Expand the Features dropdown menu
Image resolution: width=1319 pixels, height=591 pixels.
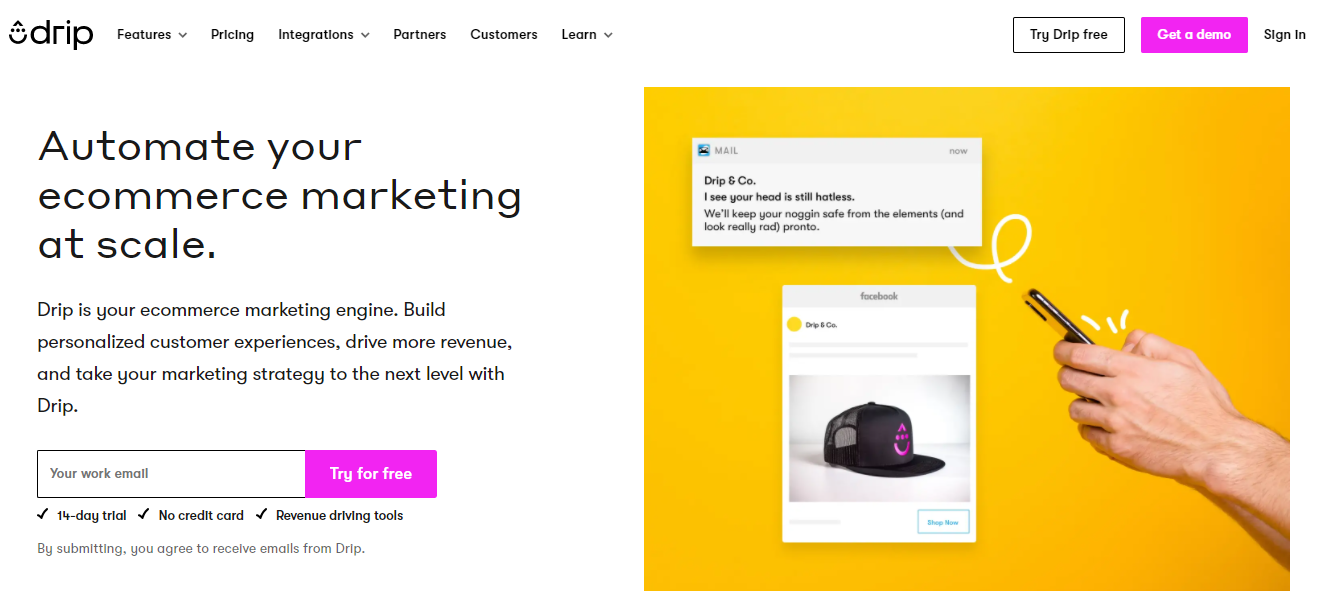click(x=152, y=35)
